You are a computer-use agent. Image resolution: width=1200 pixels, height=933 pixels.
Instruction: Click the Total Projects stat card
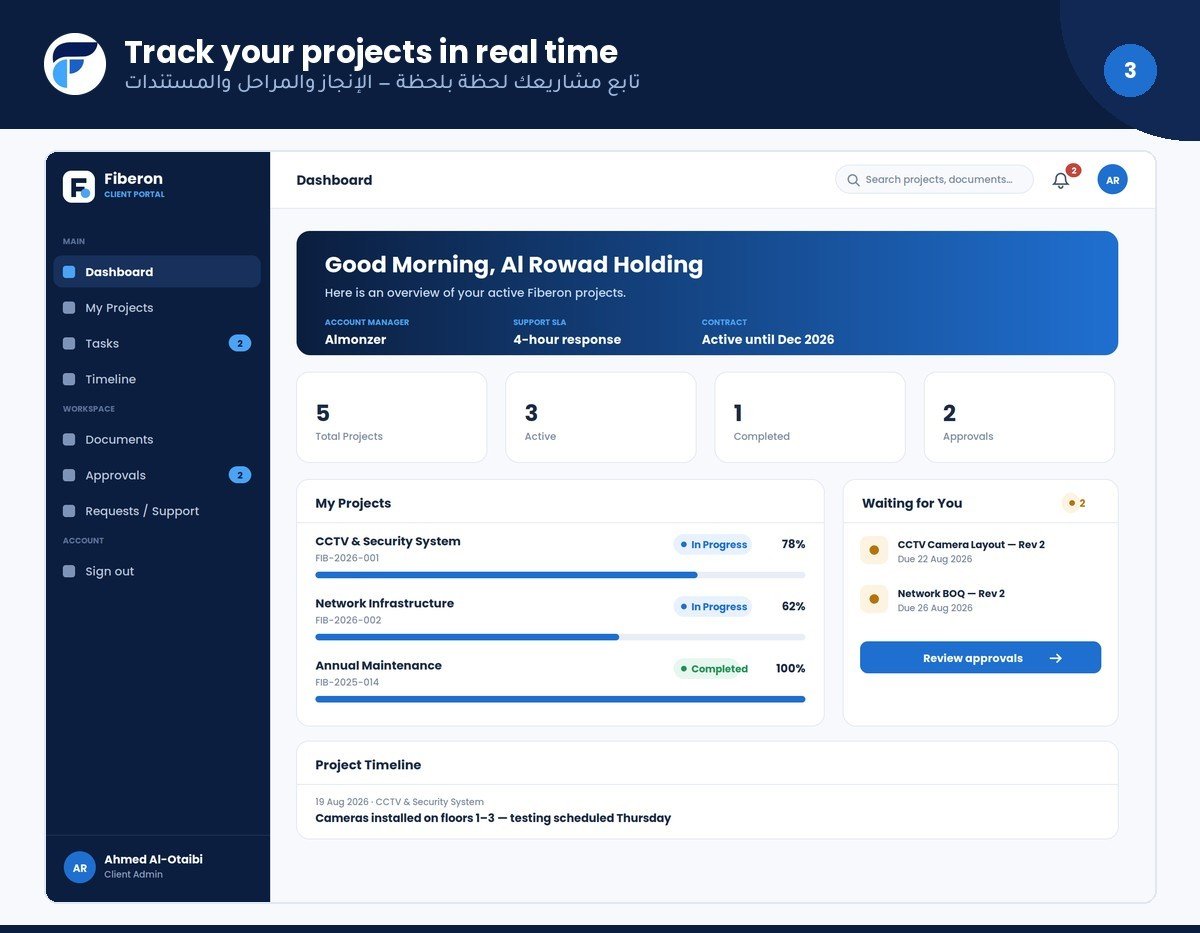point(392,418)
